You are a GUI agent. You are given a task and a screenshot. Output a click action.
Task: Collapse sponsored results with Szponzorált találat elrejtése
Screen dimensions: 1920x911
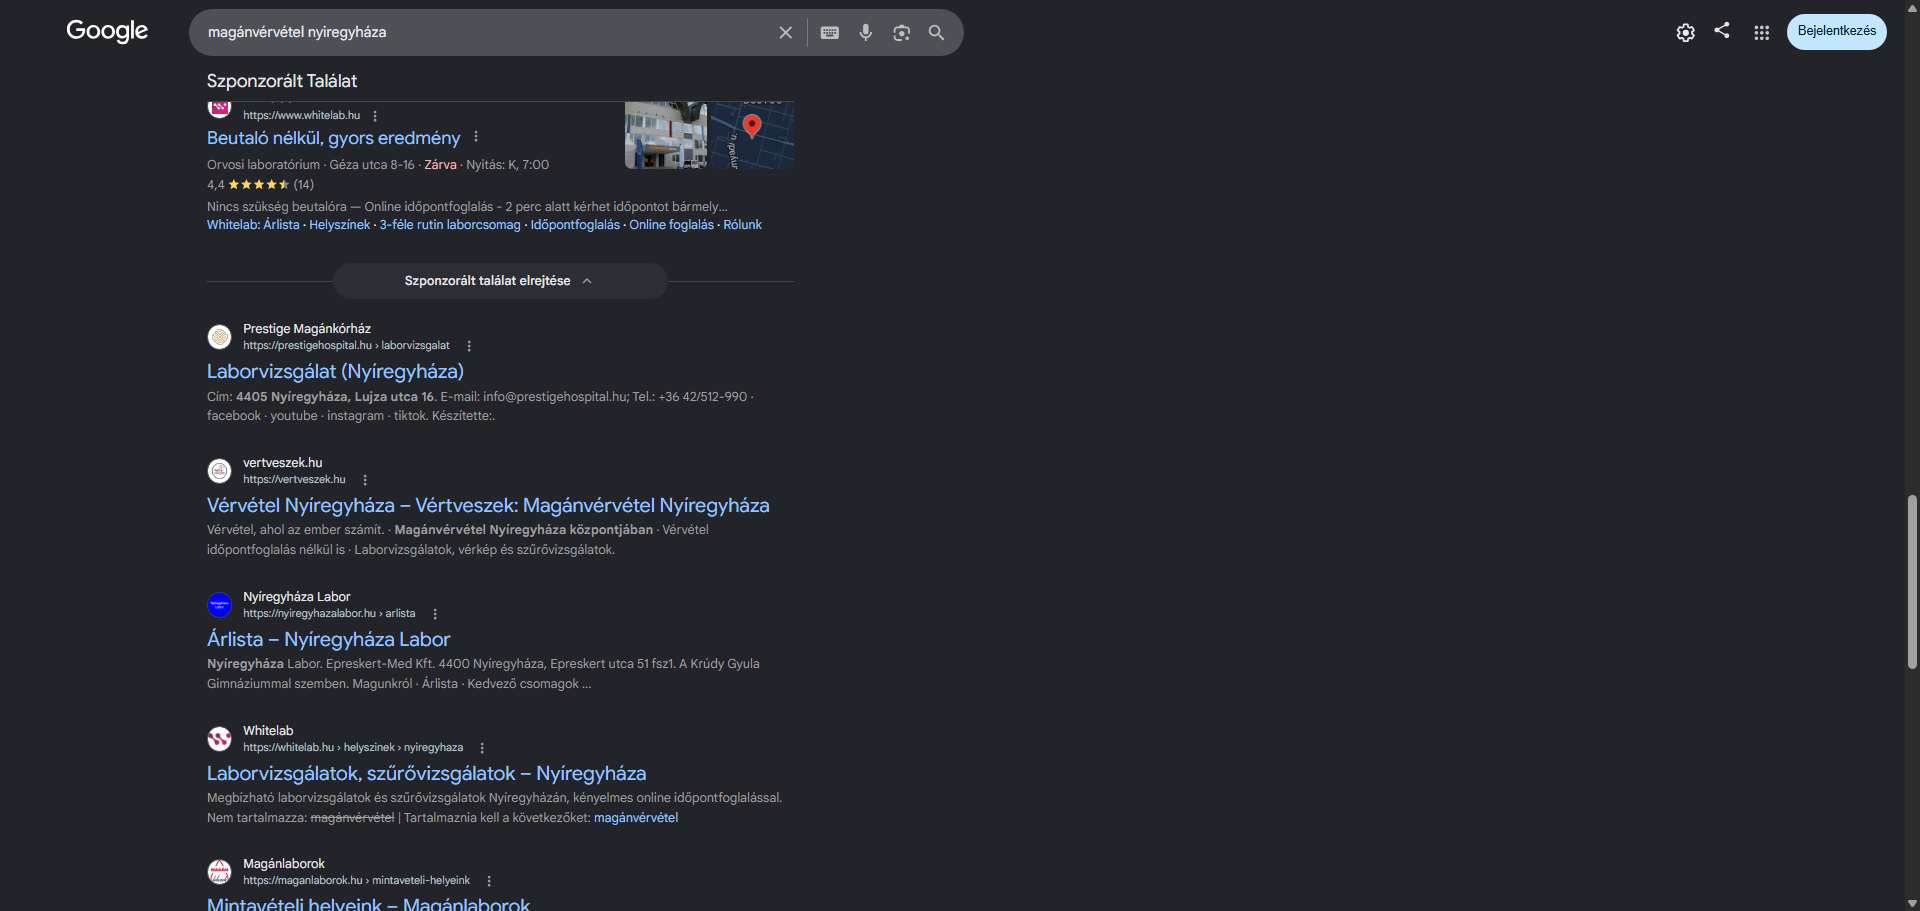click(500, 281)
